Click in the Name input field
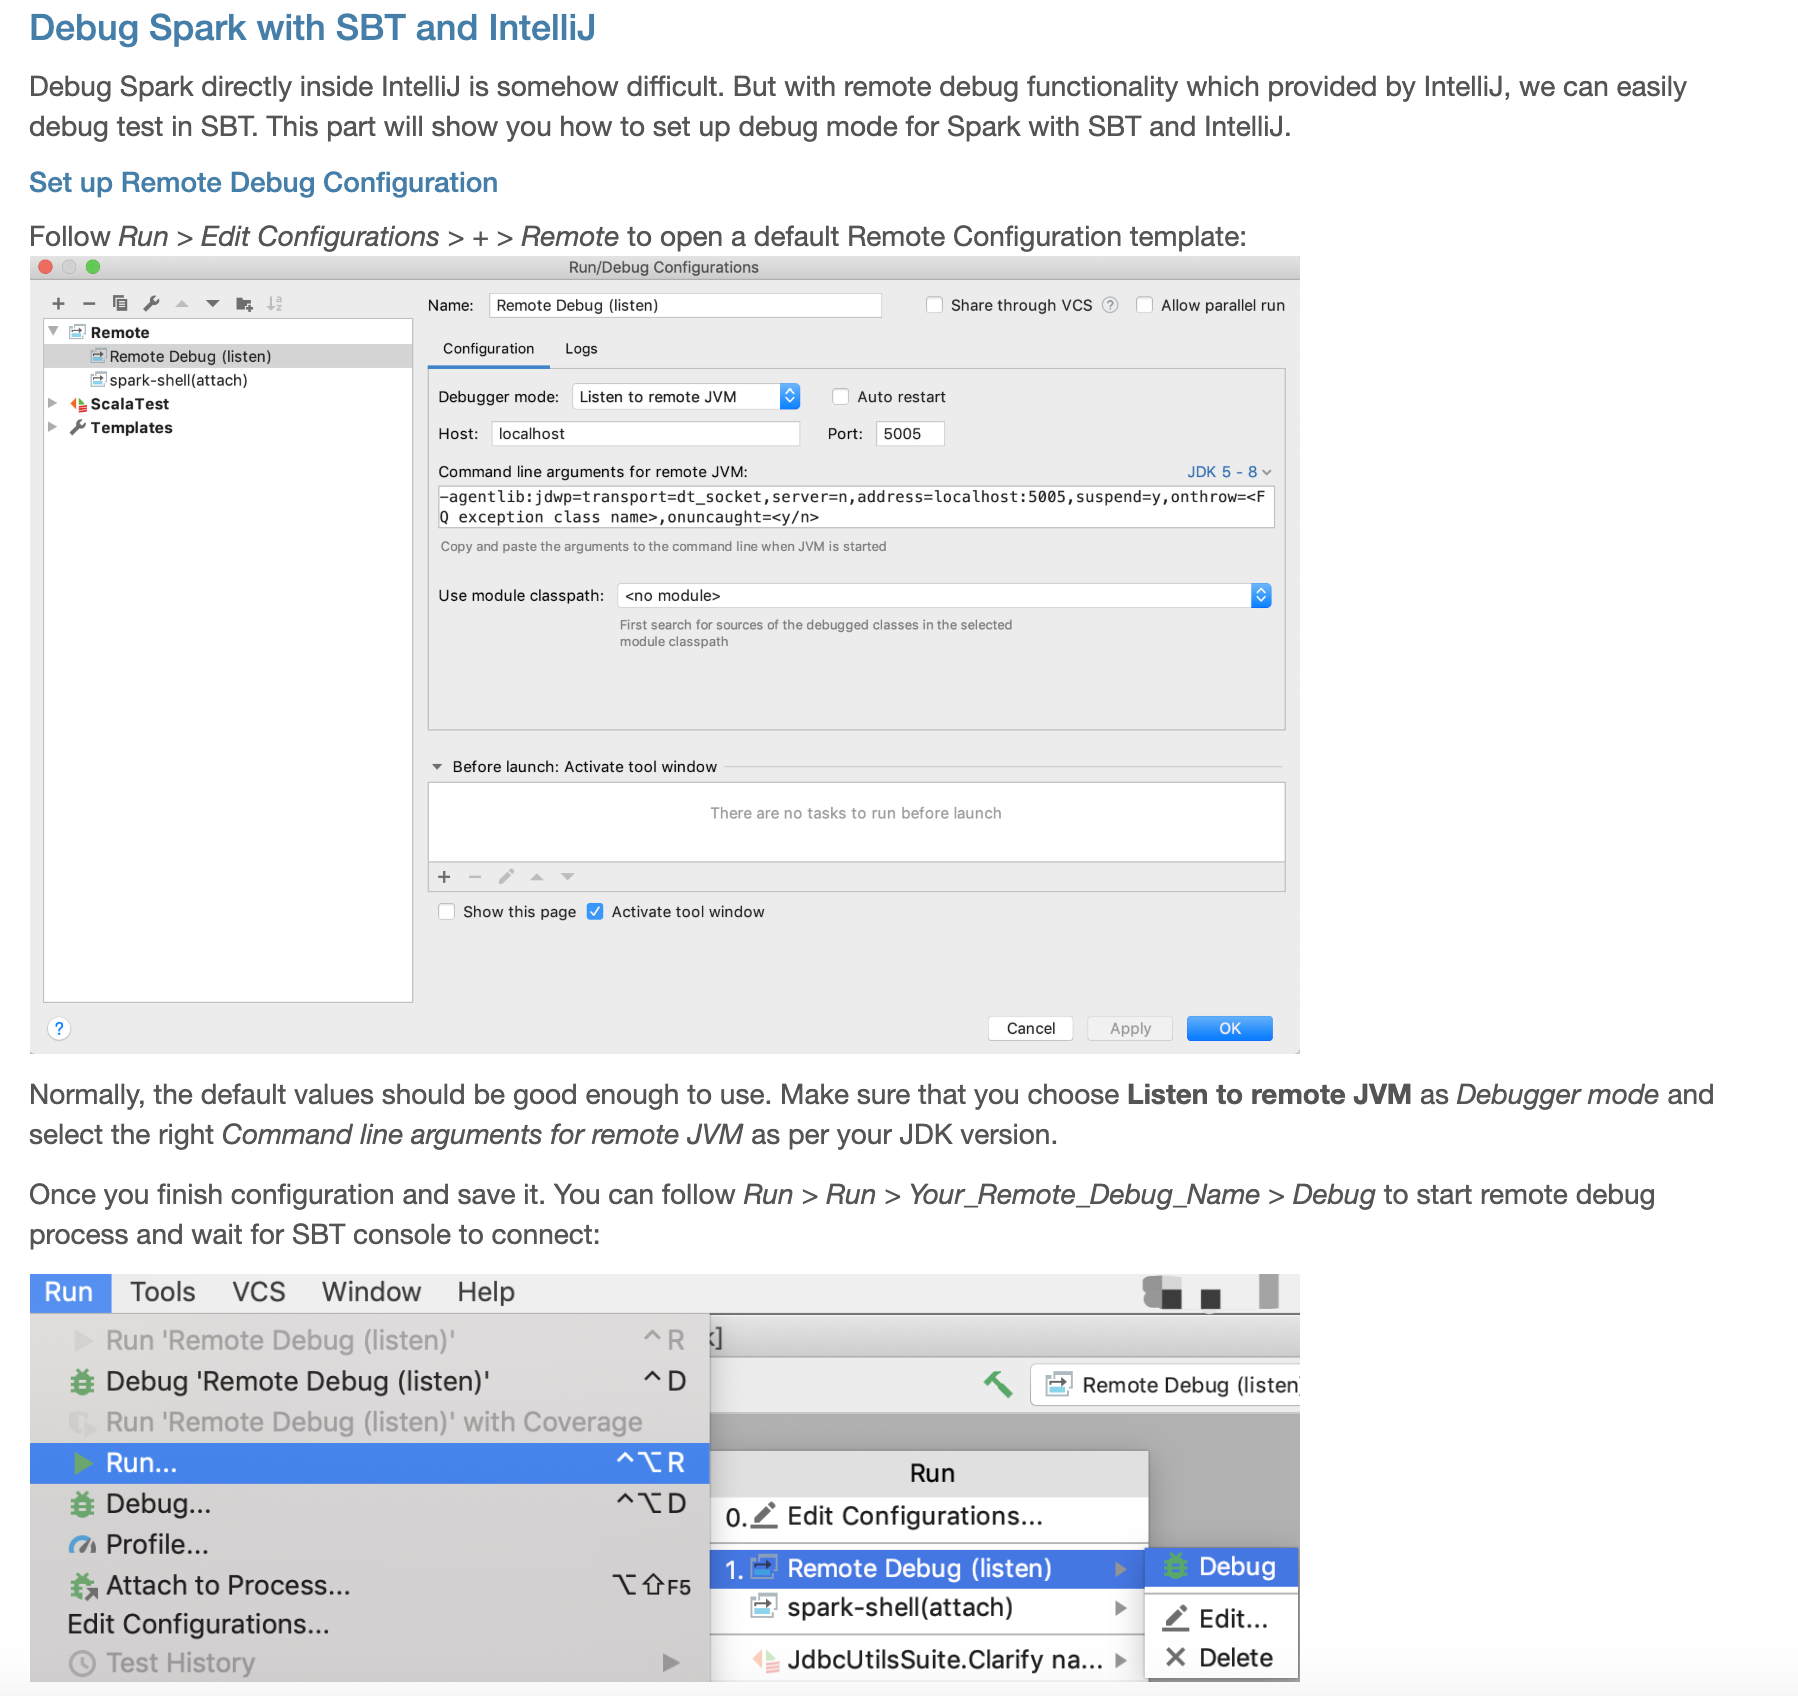 coord(685,305)
